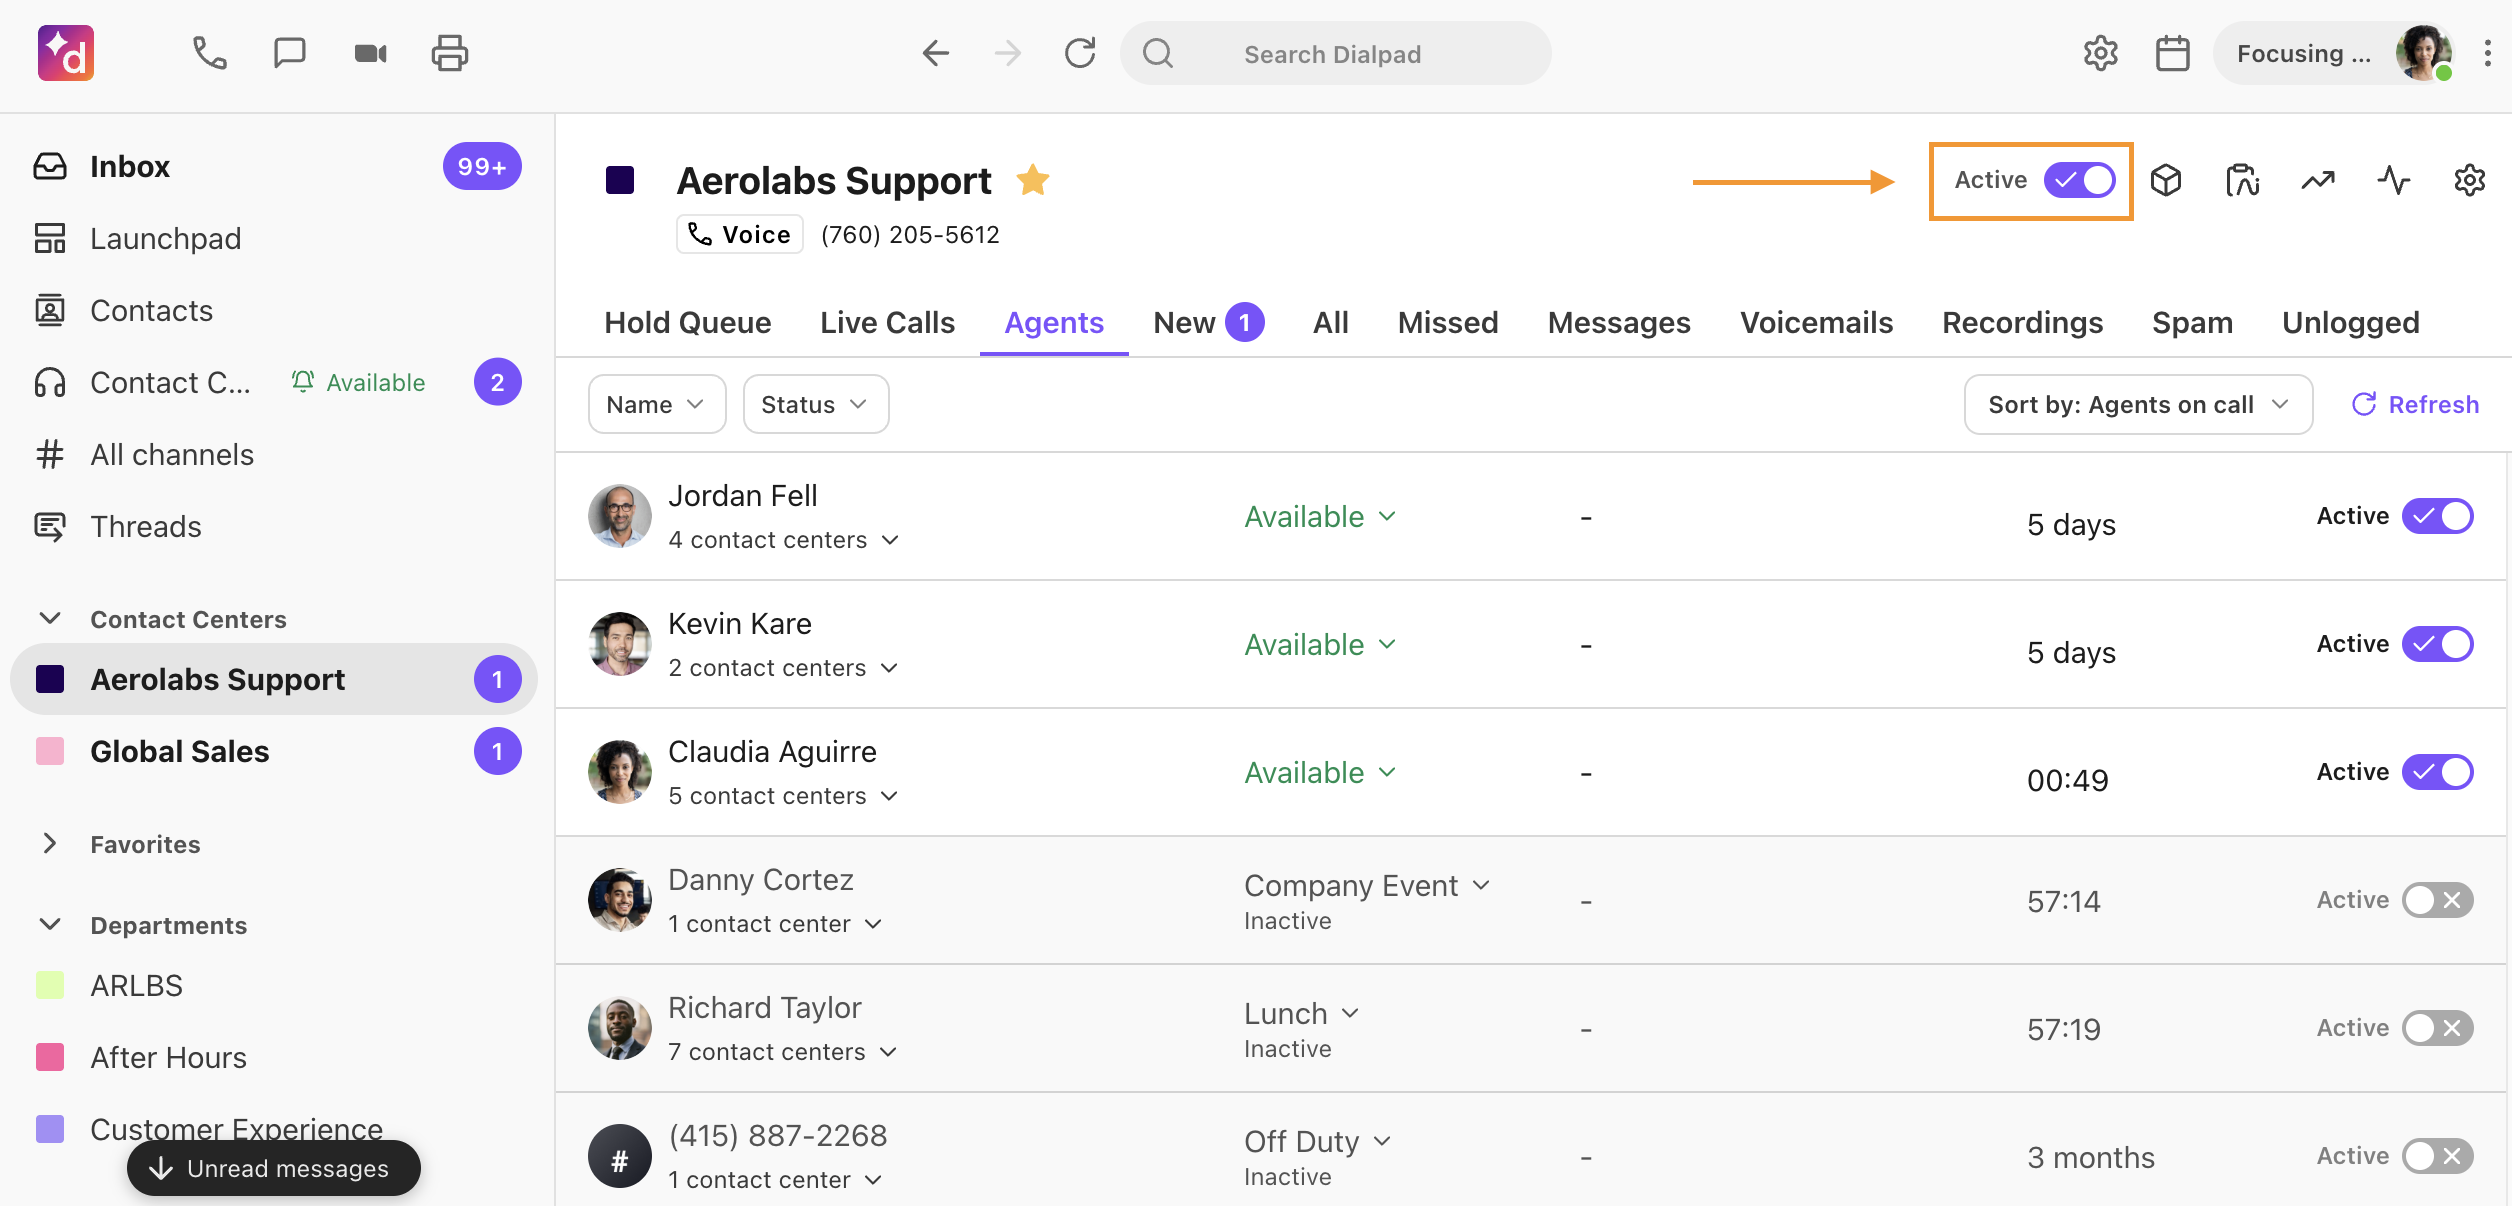The height and width of the screenshot is (1206, 2512).
Task: Click the printer fax icon
Action: click(450, 53)
